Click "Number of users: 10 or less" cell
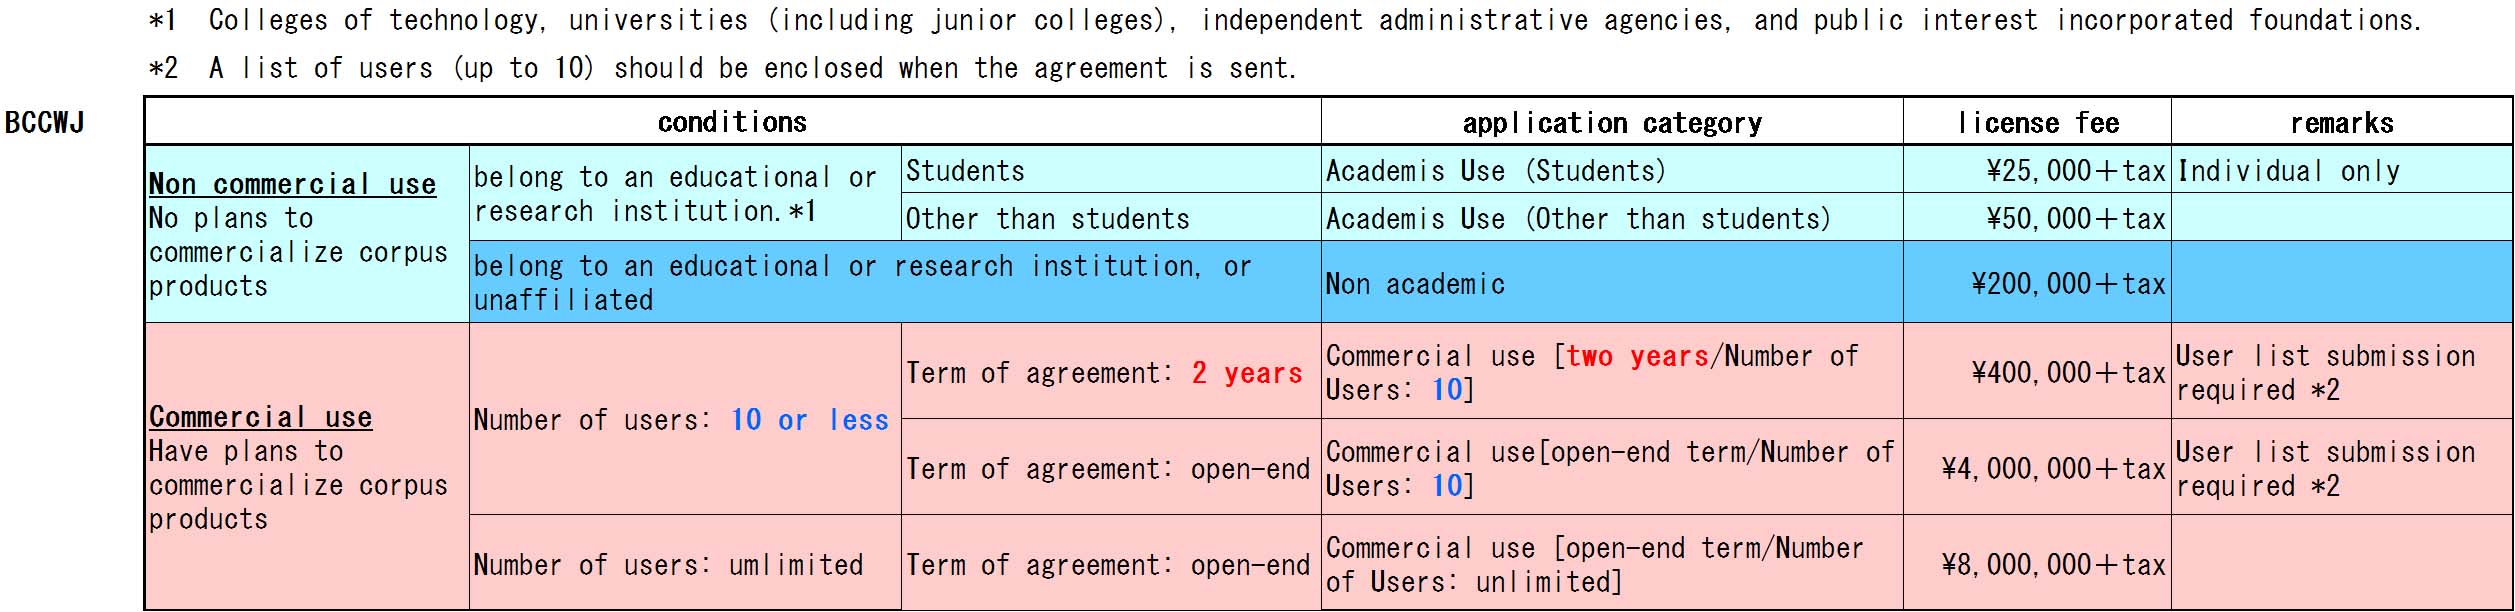 pos(681,420)
